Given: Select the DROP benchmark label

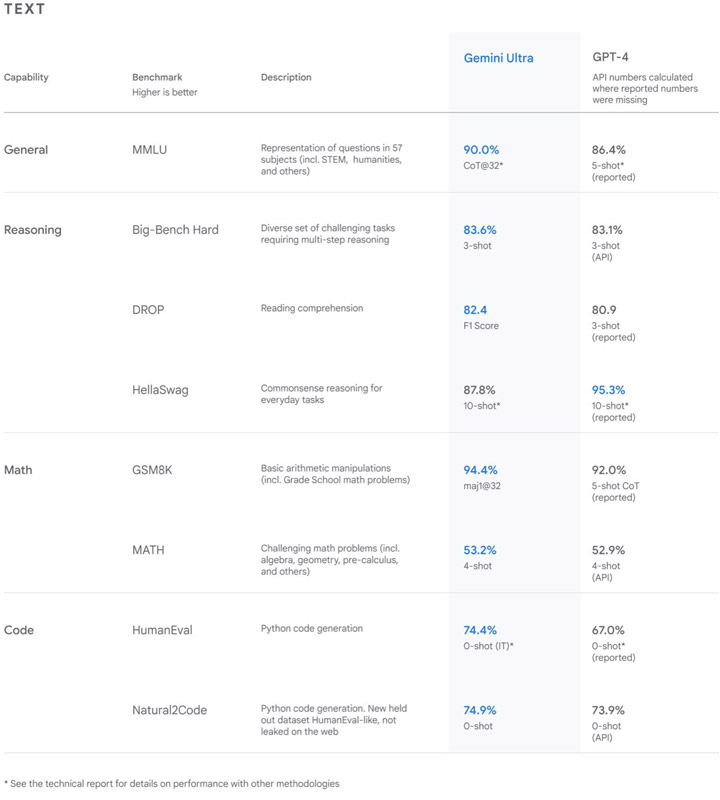Looking at the screenshot, I should [x=148, y=310].
